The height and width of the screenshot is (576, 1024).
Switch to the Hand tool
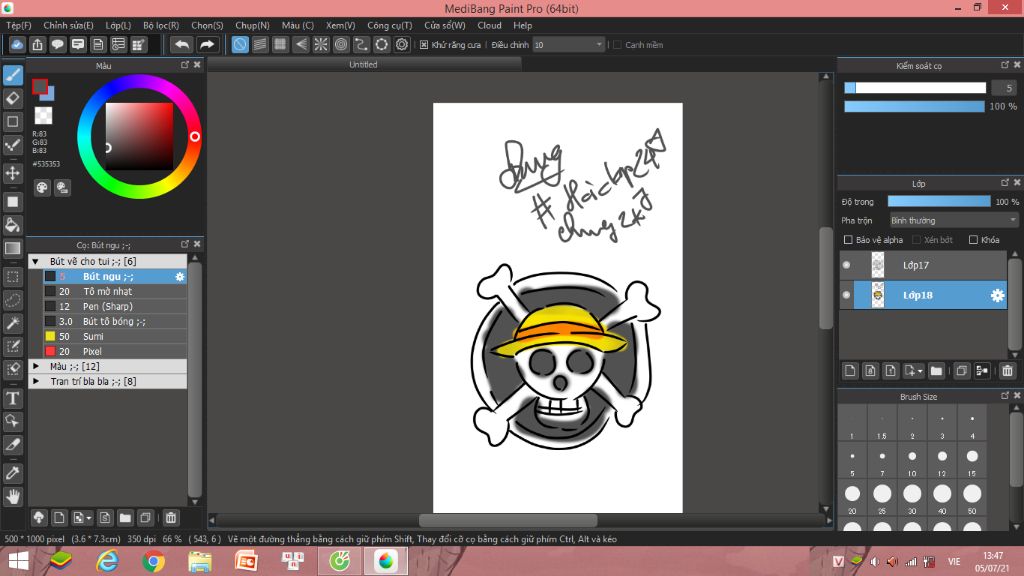(x=12, y=497)
